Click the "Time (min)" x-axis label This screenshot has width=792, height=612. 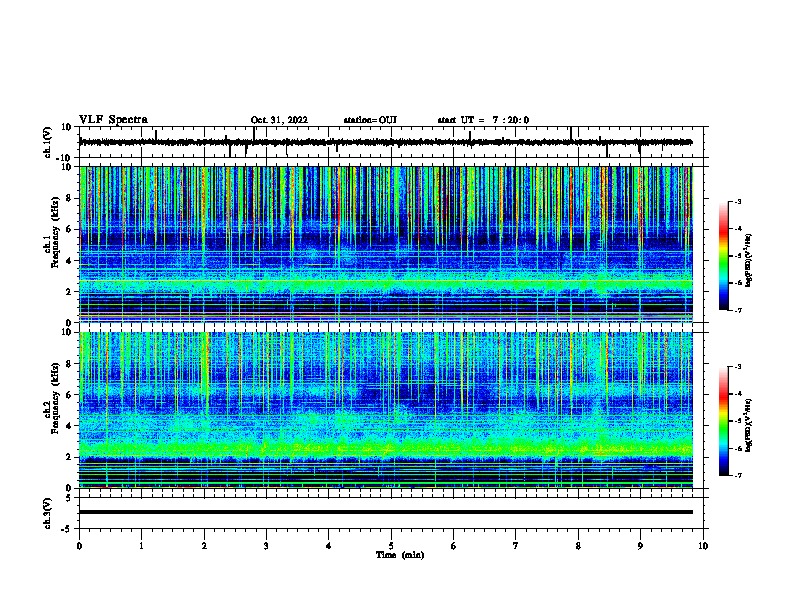pyautogui.click(x=400, y=555)
